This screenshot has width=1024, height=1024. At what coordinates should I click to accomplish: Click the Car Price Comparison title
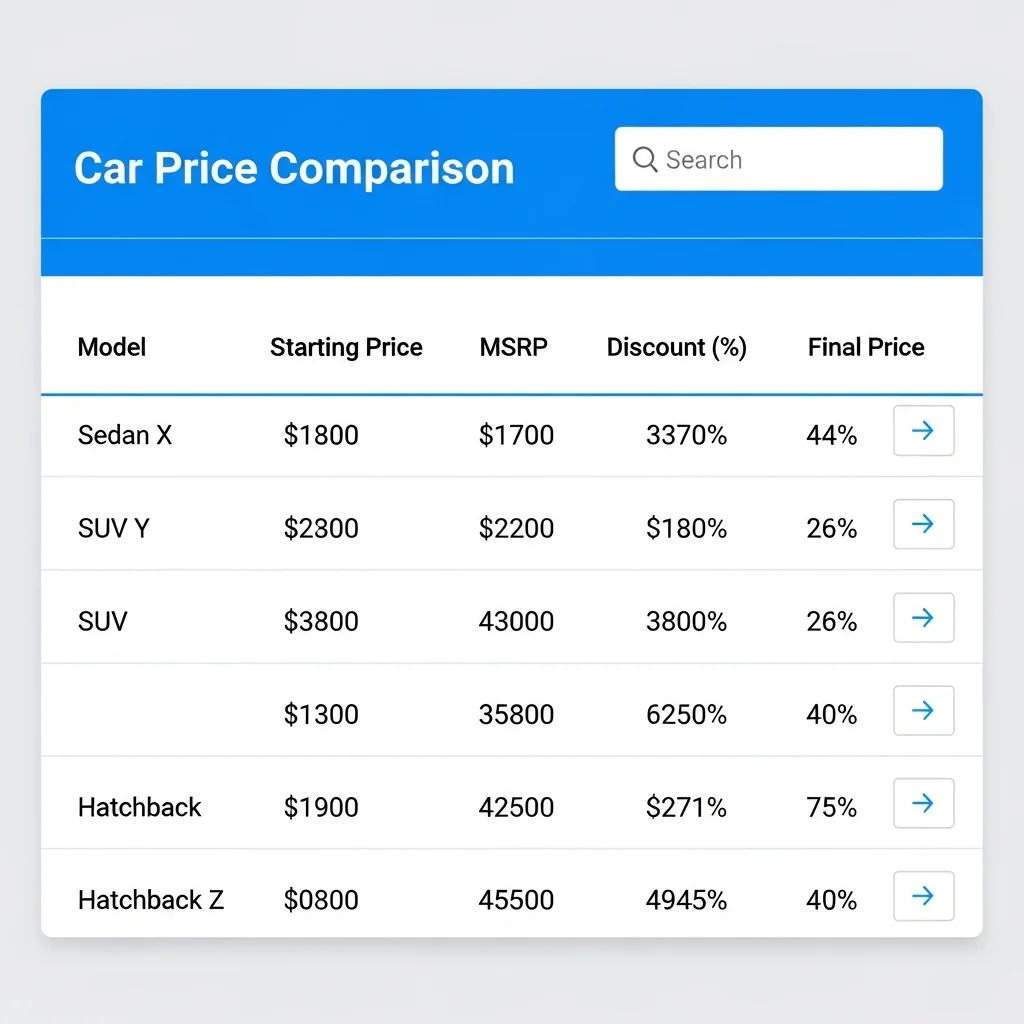[294, 168]
